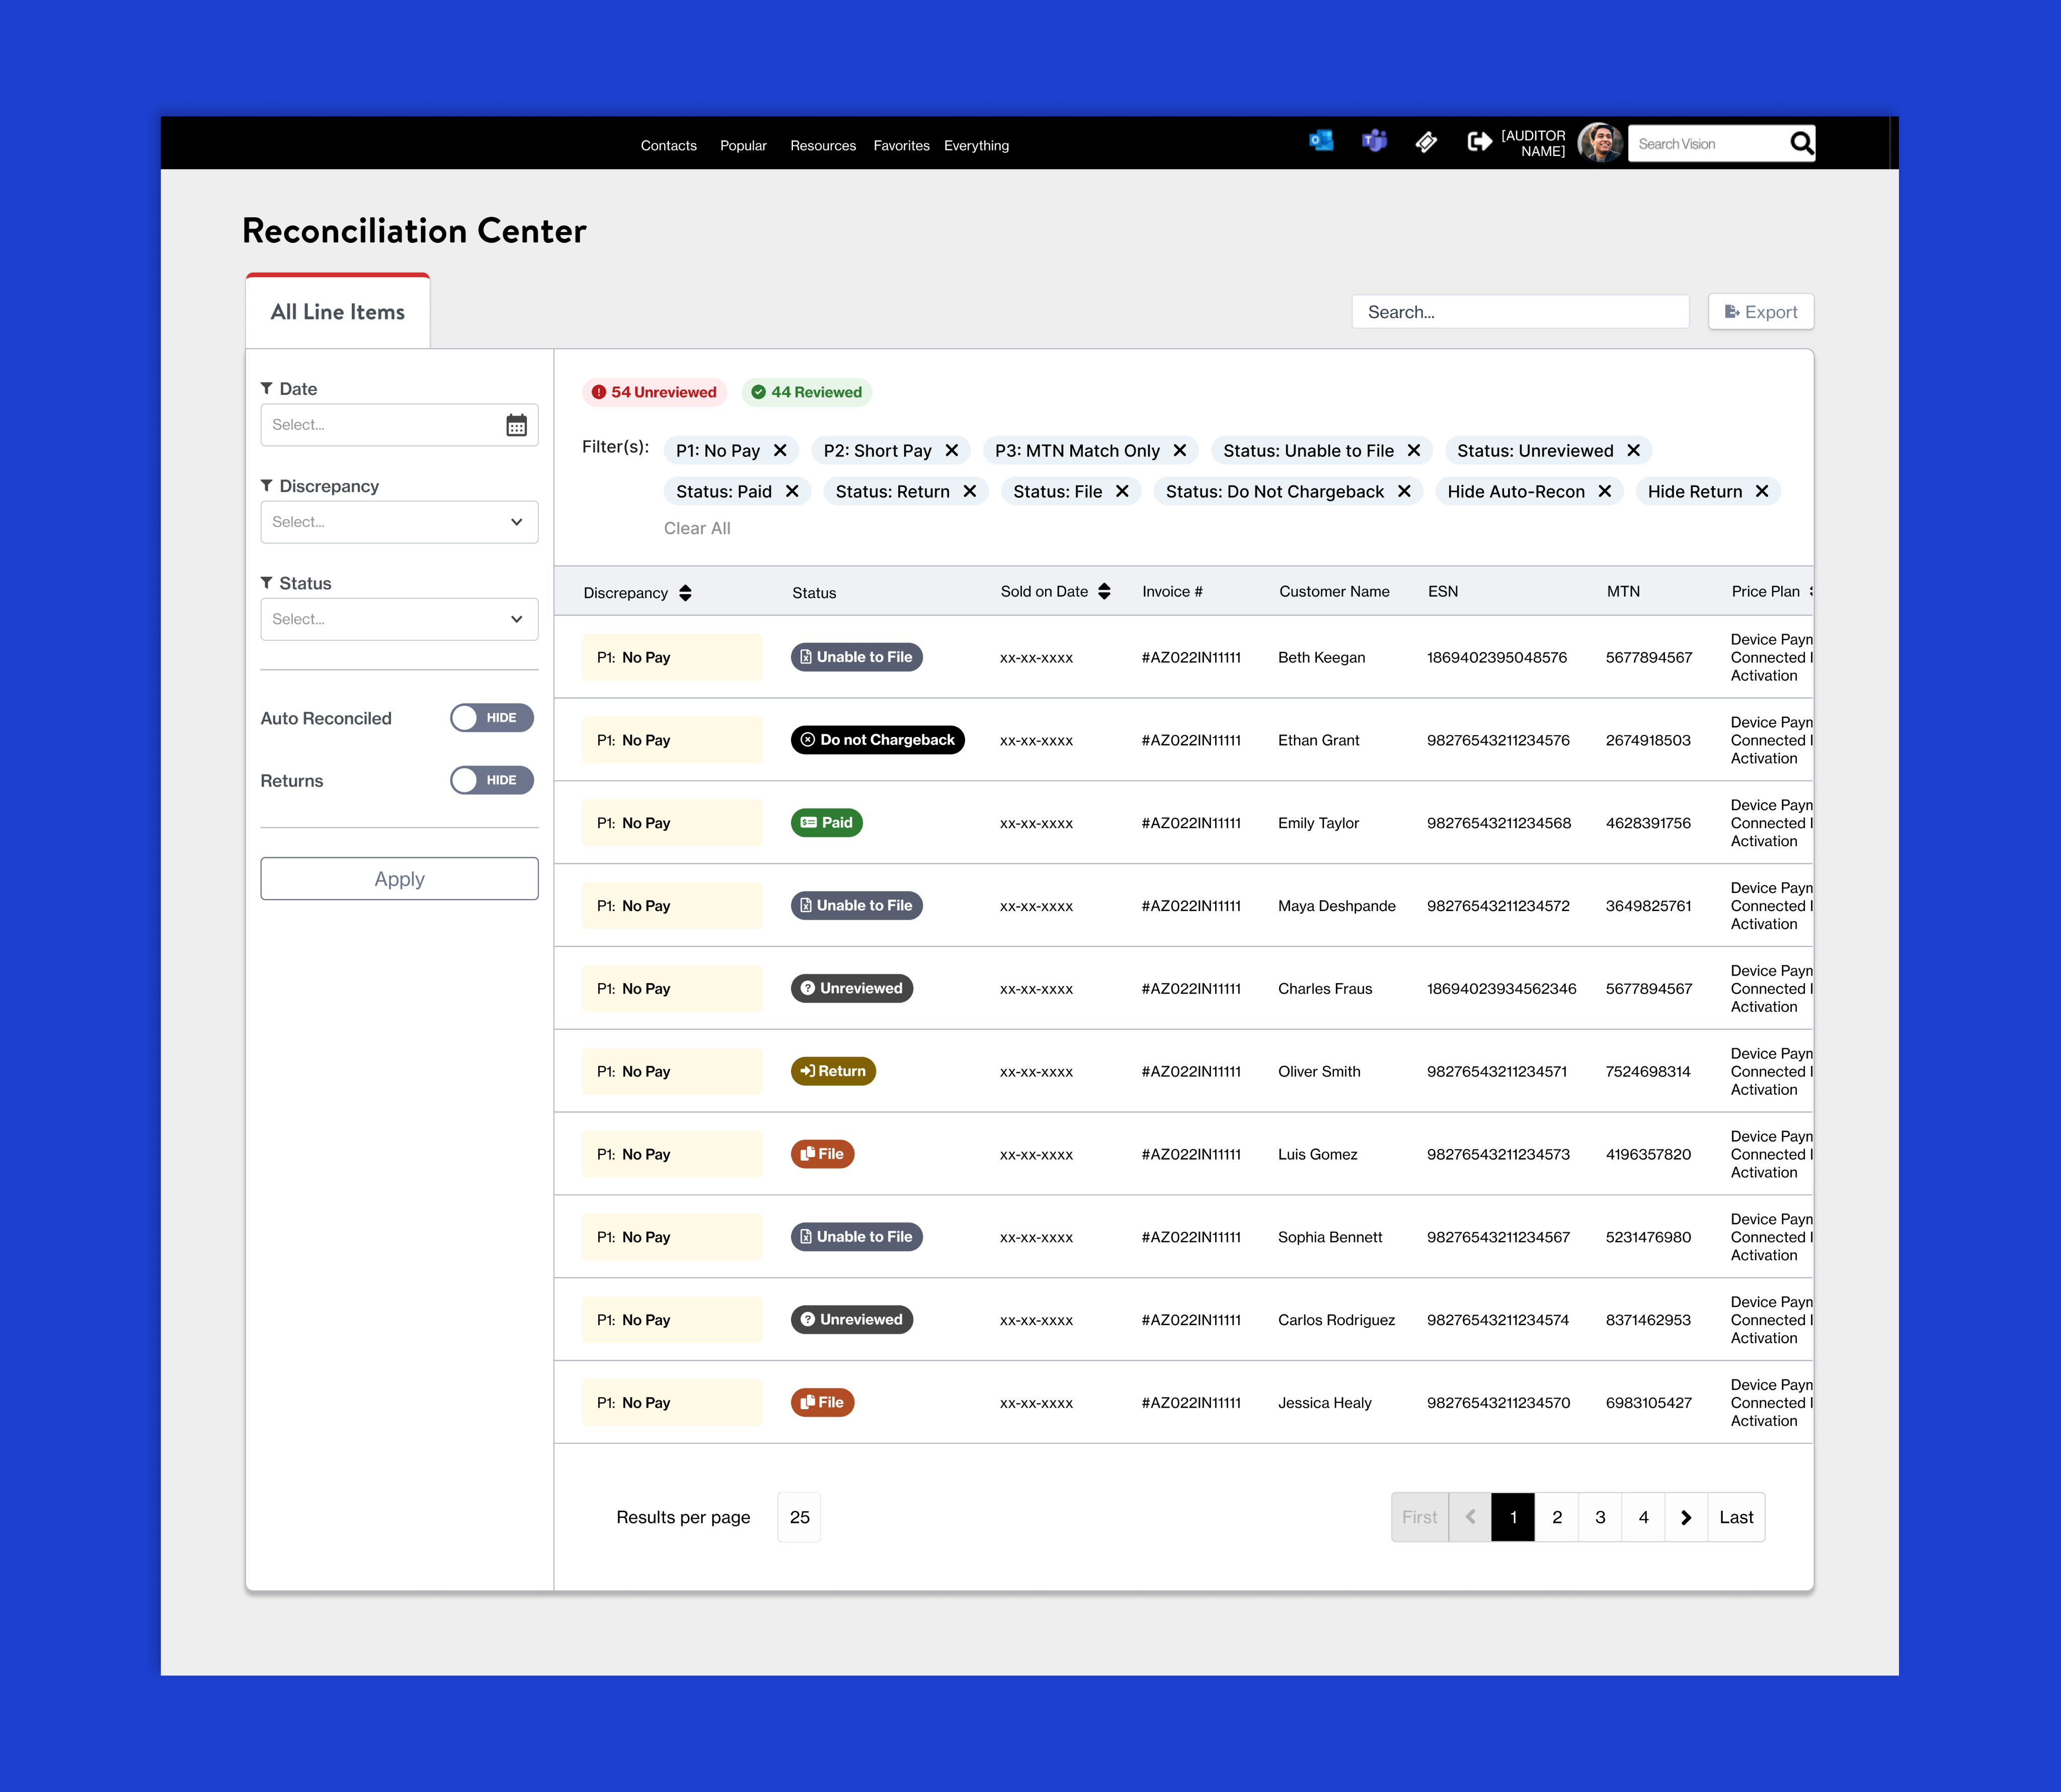The width and height of the screenshot is (2061, 1792).
Task: Click customer name Carlos Rodriguez
Action: [1336, 1320]
